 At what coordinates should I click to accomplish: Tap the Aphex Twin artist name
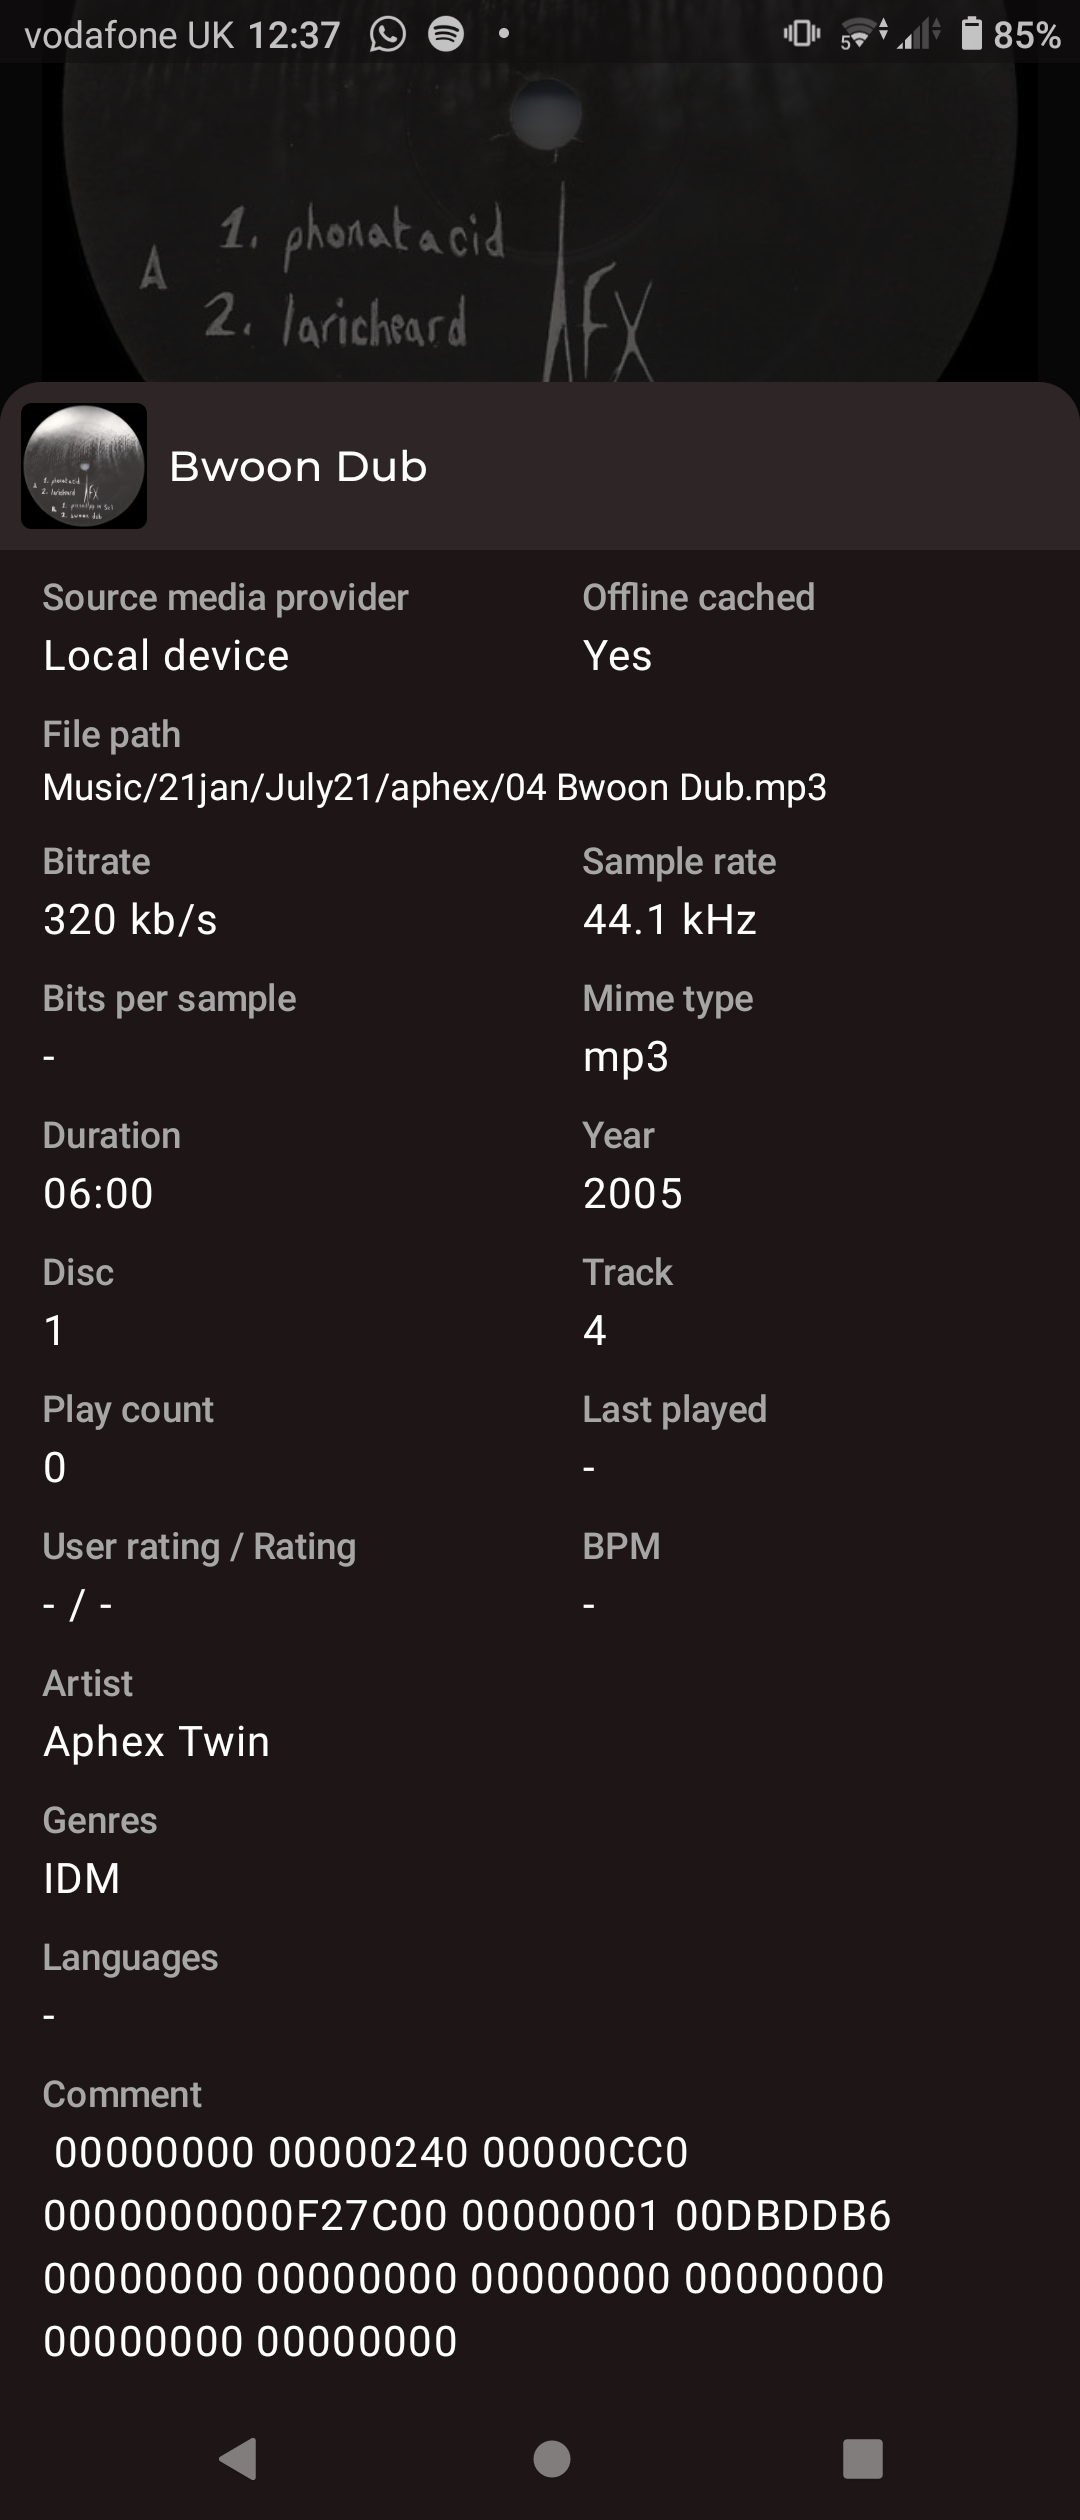pos(157,1741)
